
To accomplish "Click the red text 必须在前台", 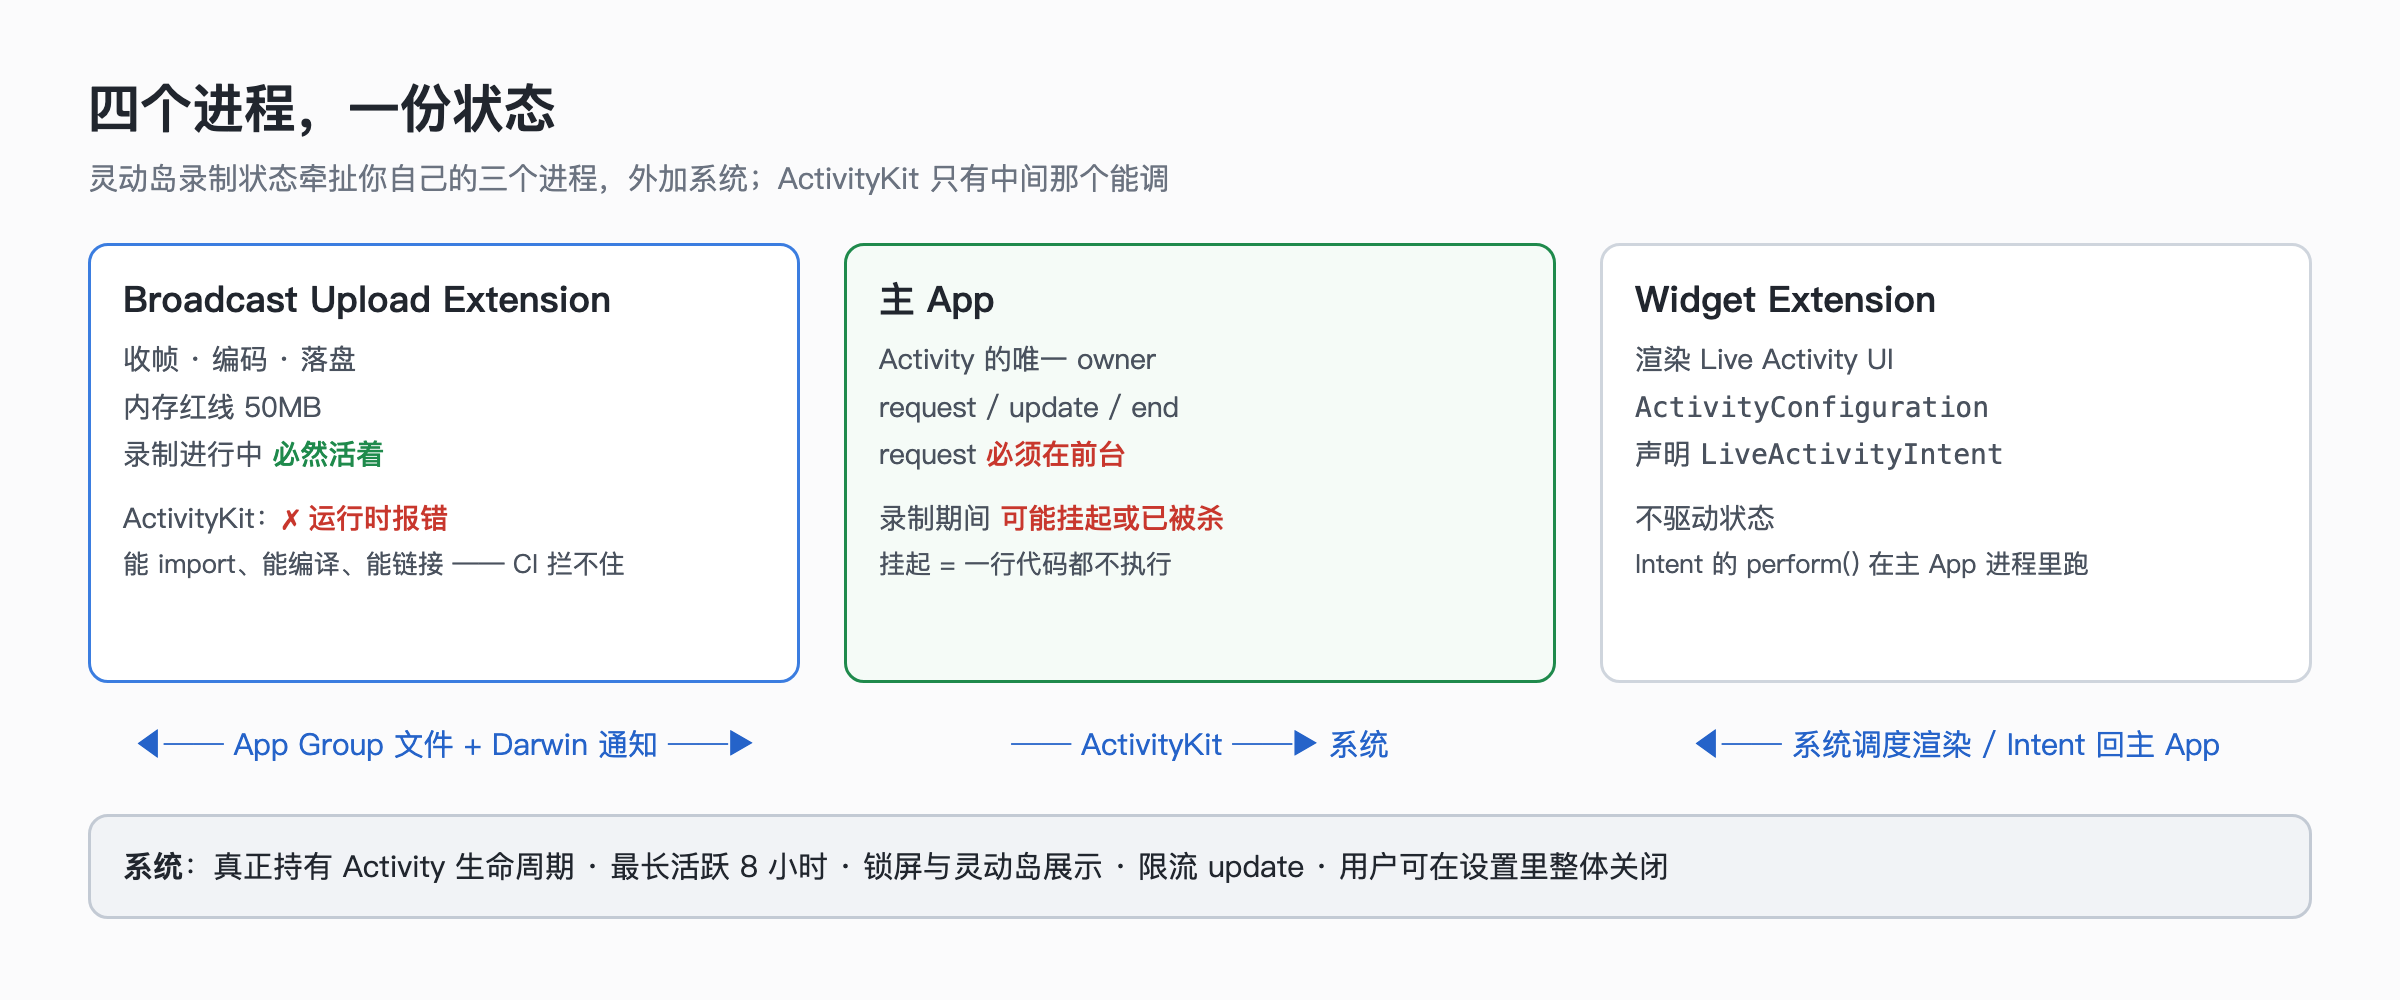I will [x=1056, y=455].
